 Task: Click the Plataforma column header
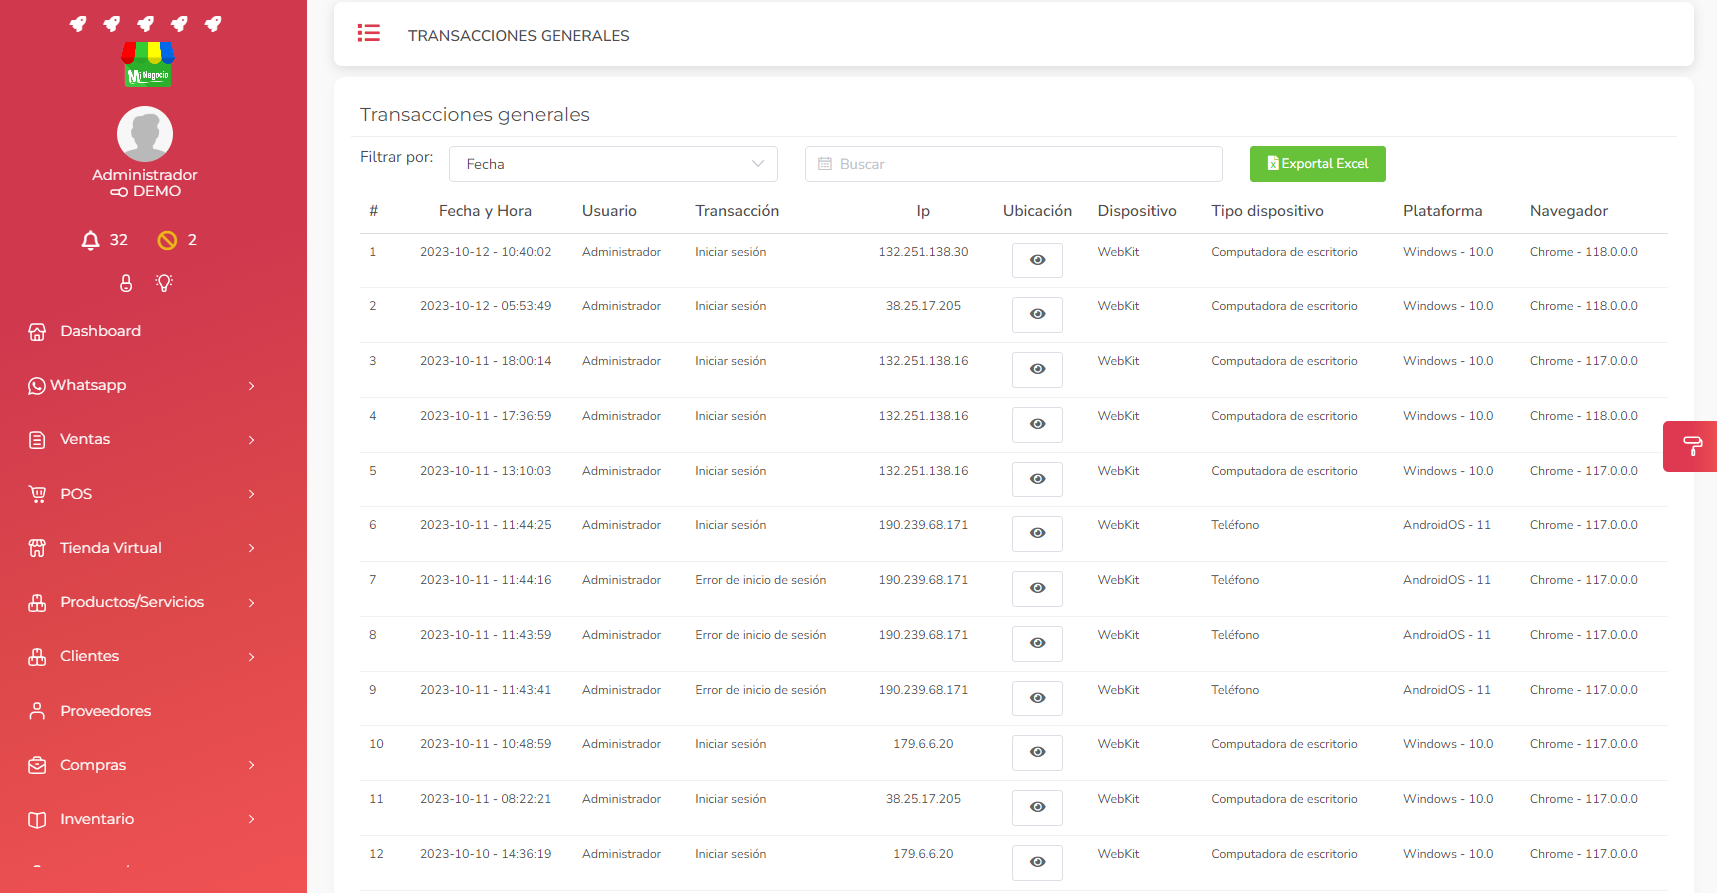click(x=1442, y=211)
